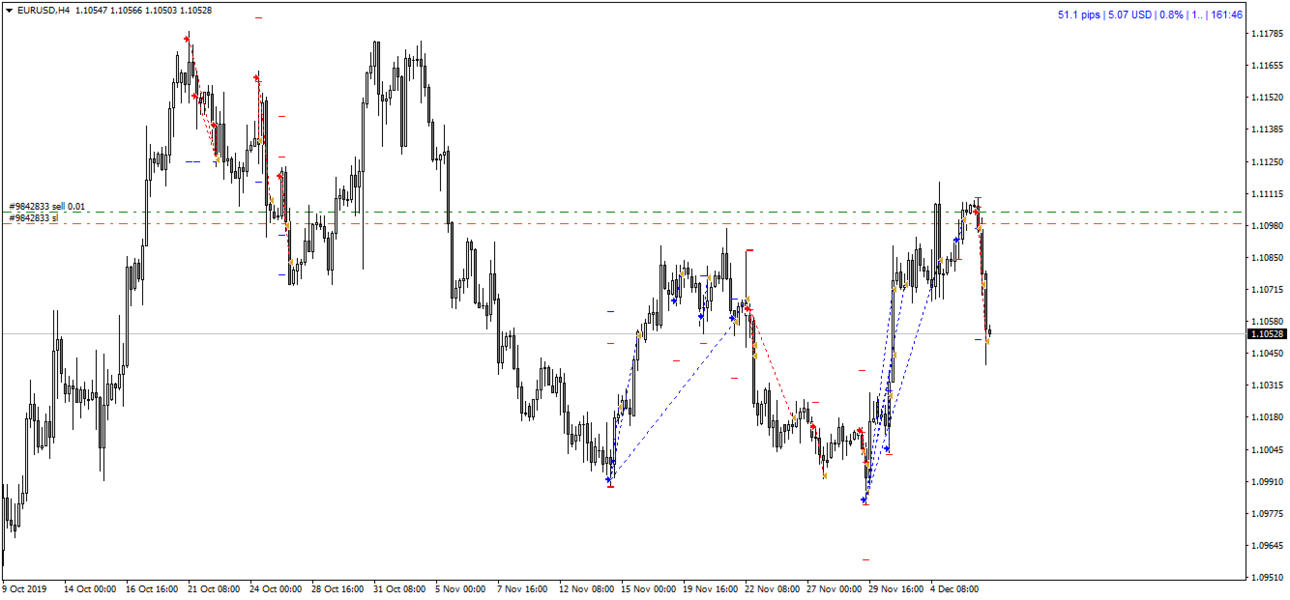The width and height of the screenshot is (1290, 600).
Task: Click the 5 Nov 00:00 time label
Action: coord(461,589)
